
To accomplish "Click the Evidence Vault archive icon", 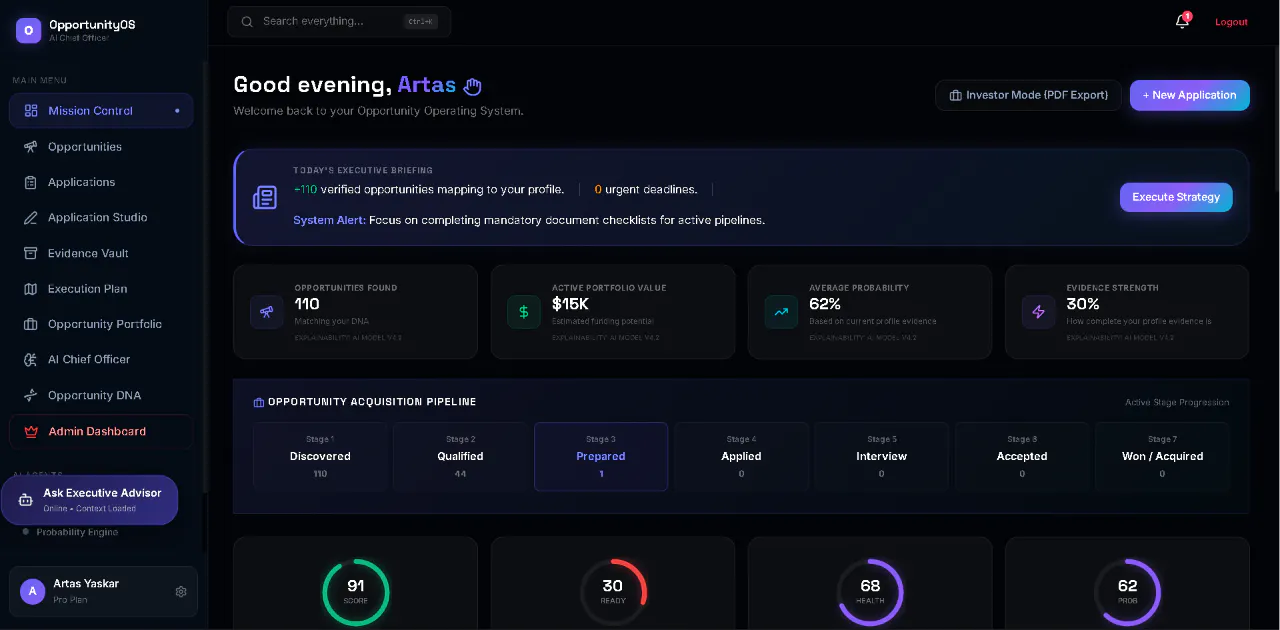I will click(x=30, y=253).
